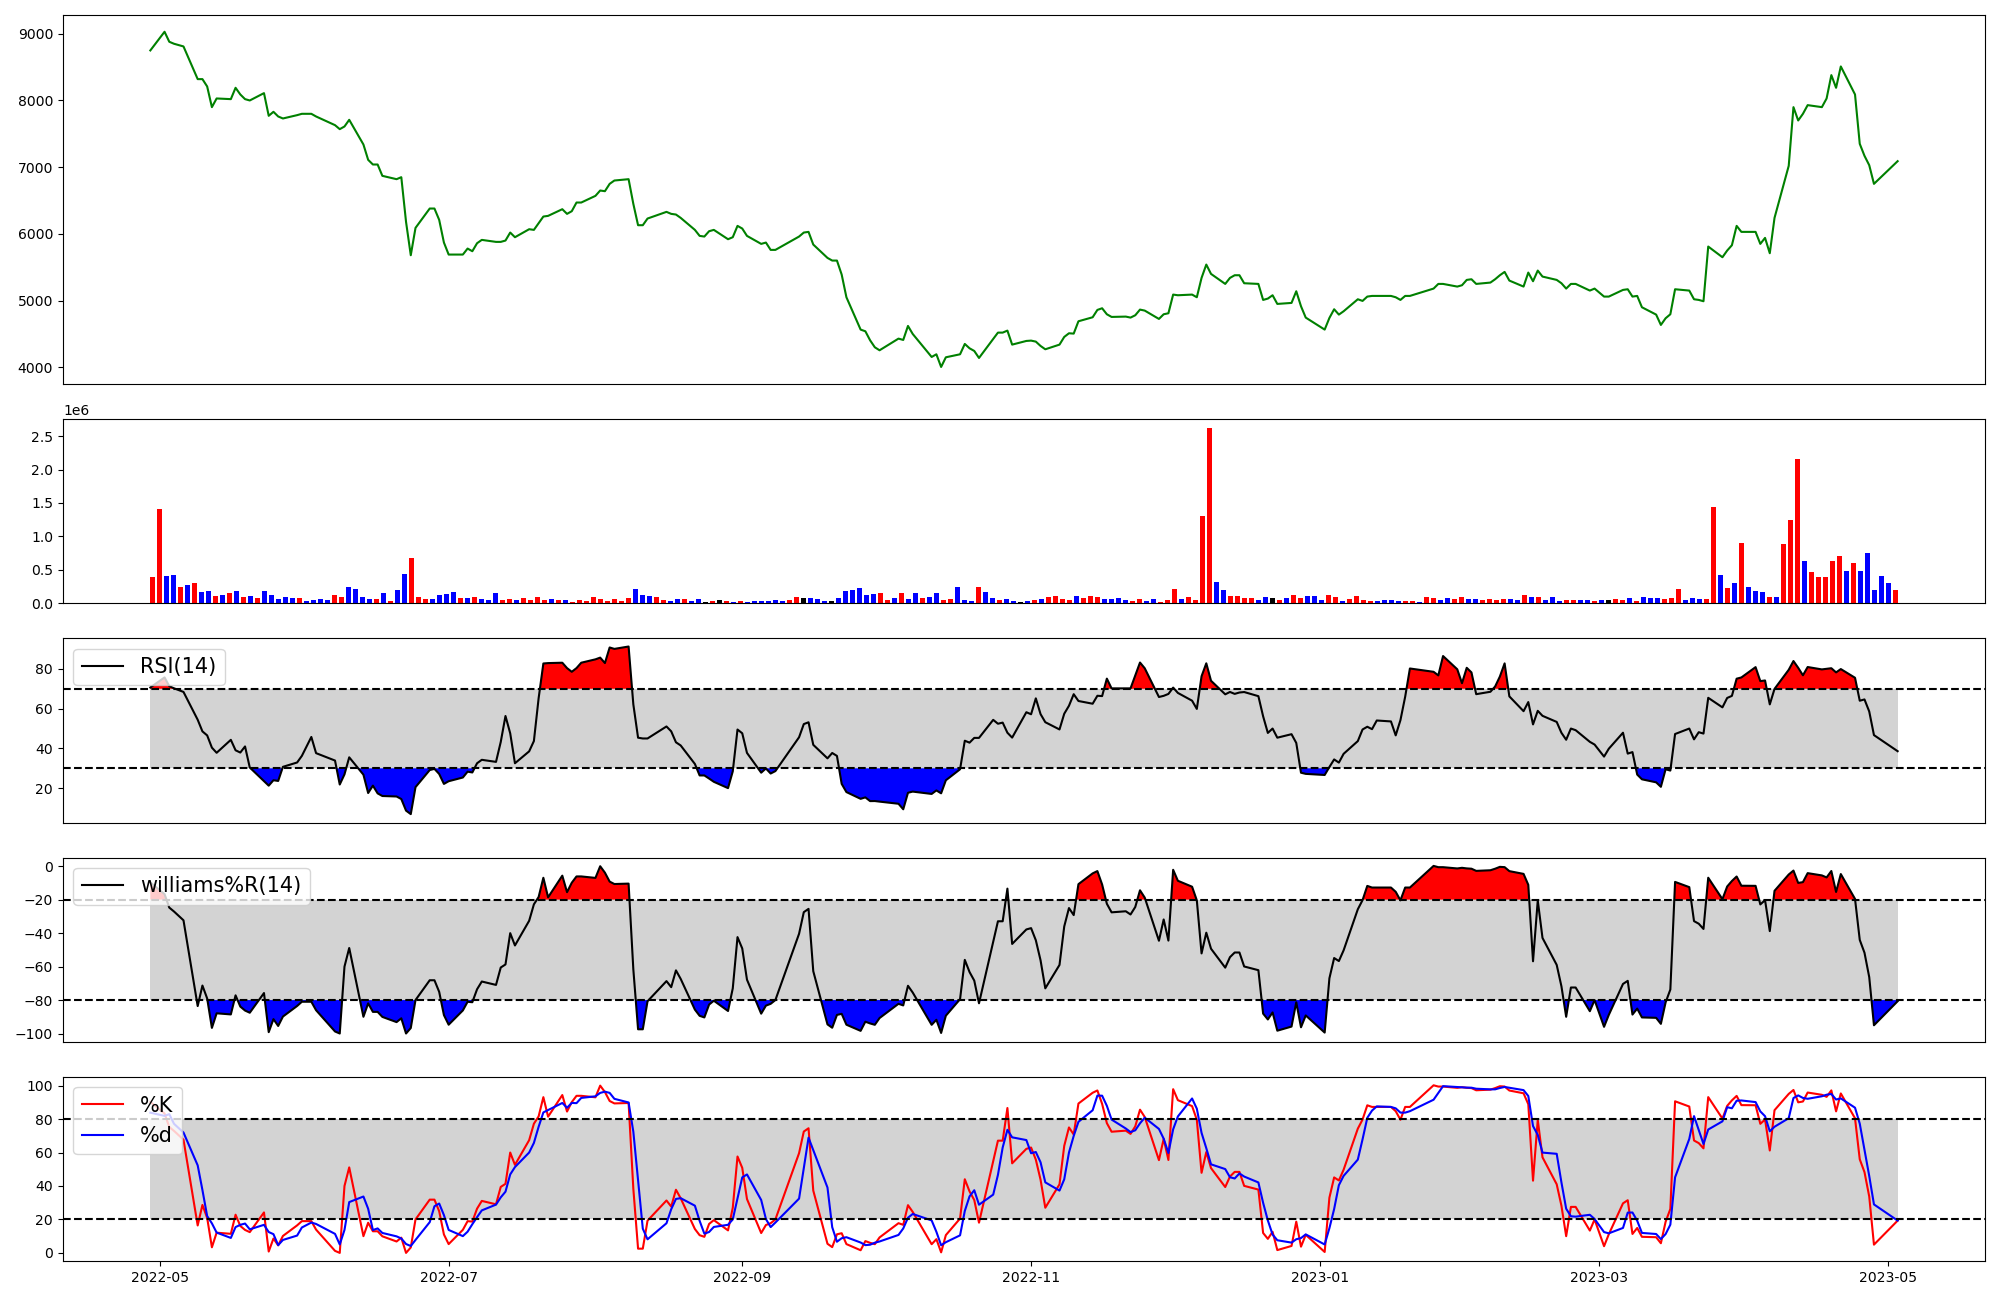
Task: Select the 2023-05 date tick label
Action: tap(1888, 1277)
